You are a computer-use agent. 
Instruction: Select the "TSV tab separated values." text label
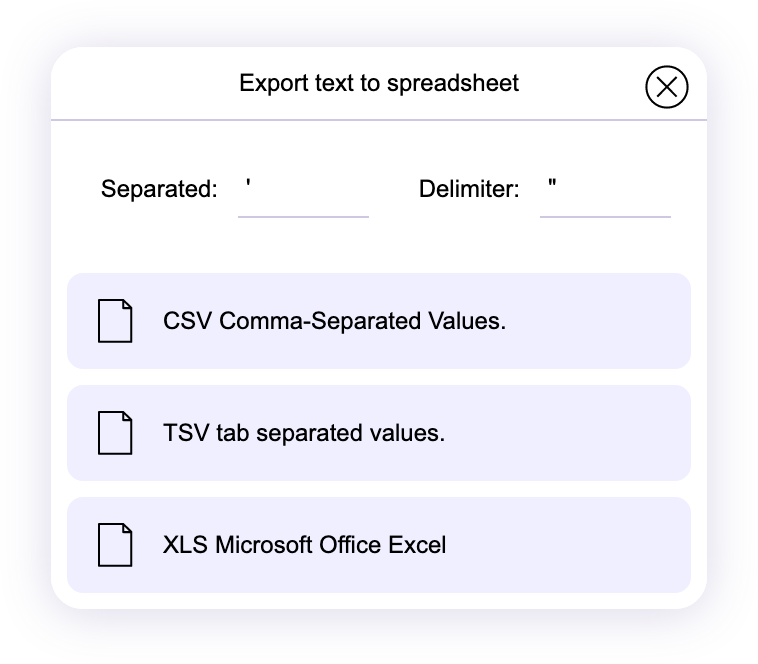[304, 433]
